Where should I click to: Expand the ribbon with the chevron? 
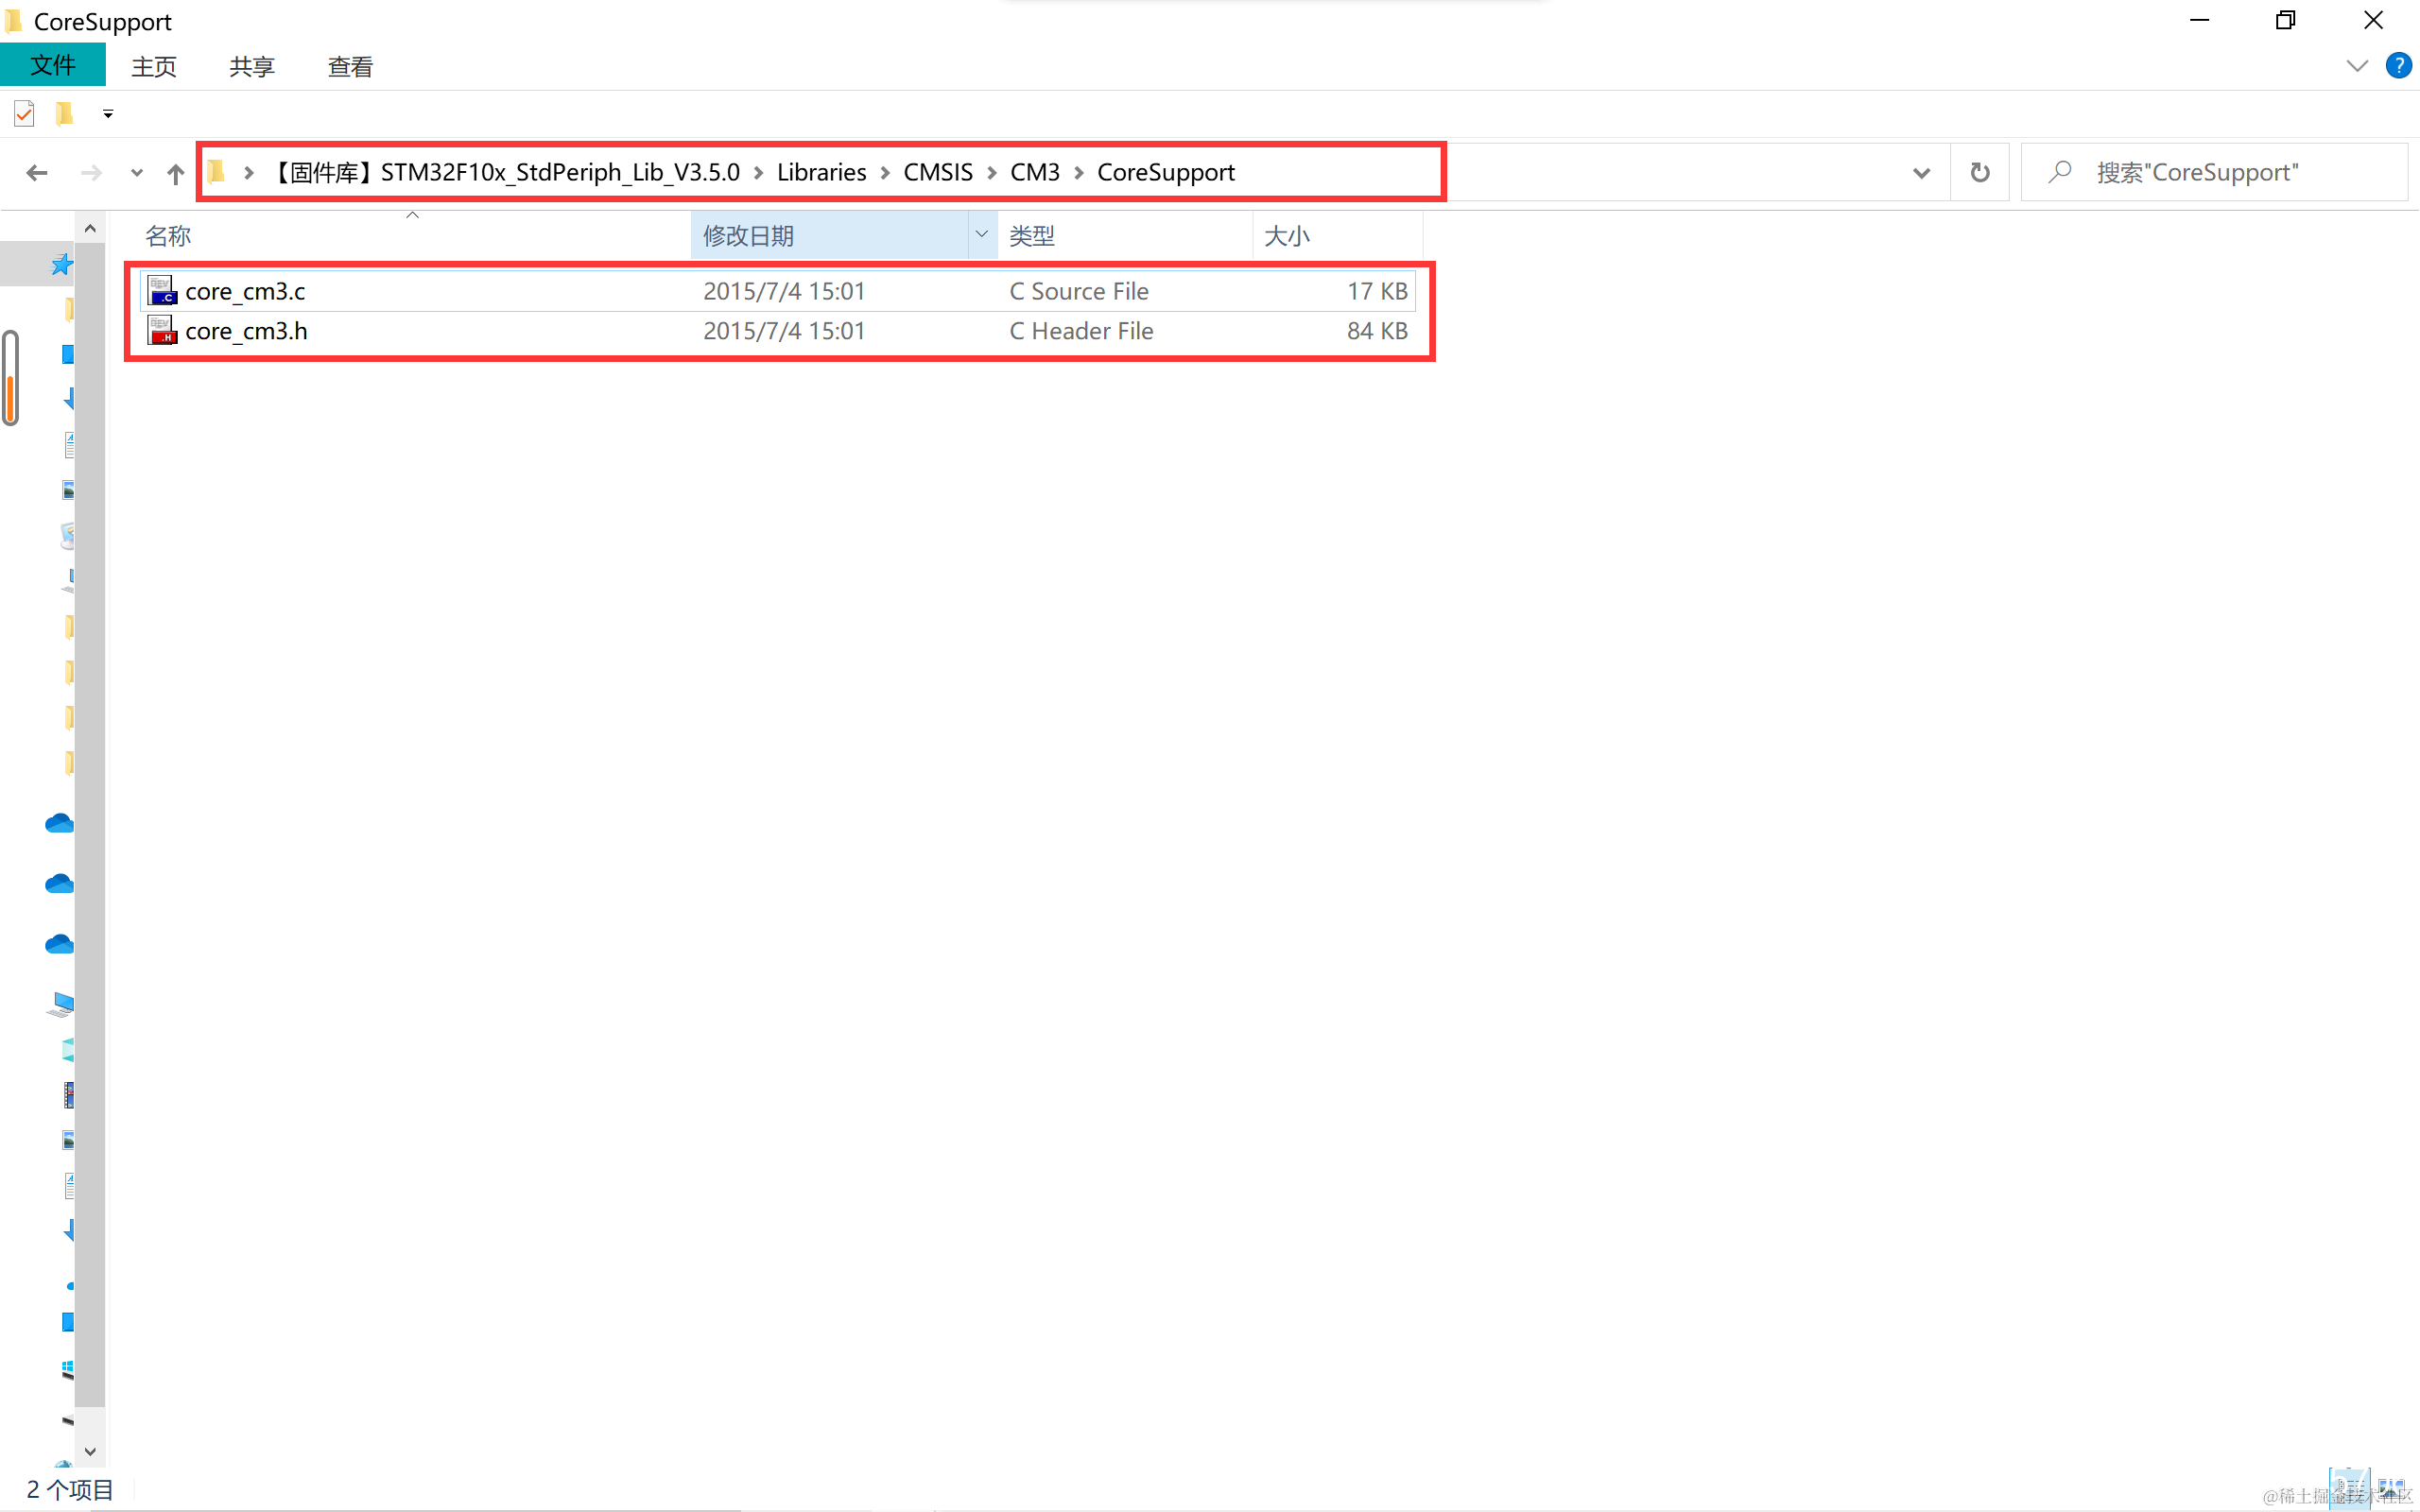tap(2356, 66)
